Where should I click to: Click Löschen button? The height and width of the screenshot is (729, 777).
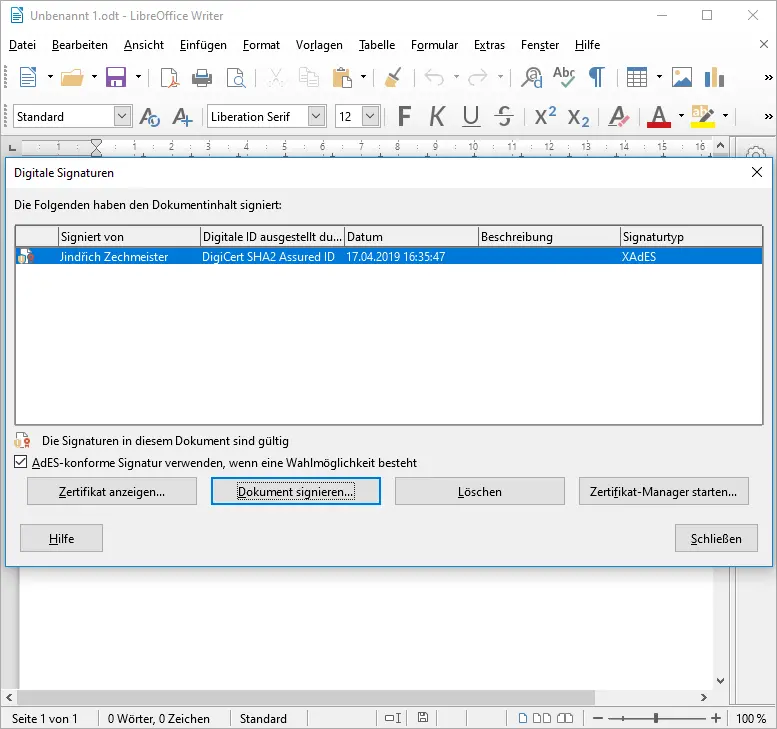pos(480,491)
